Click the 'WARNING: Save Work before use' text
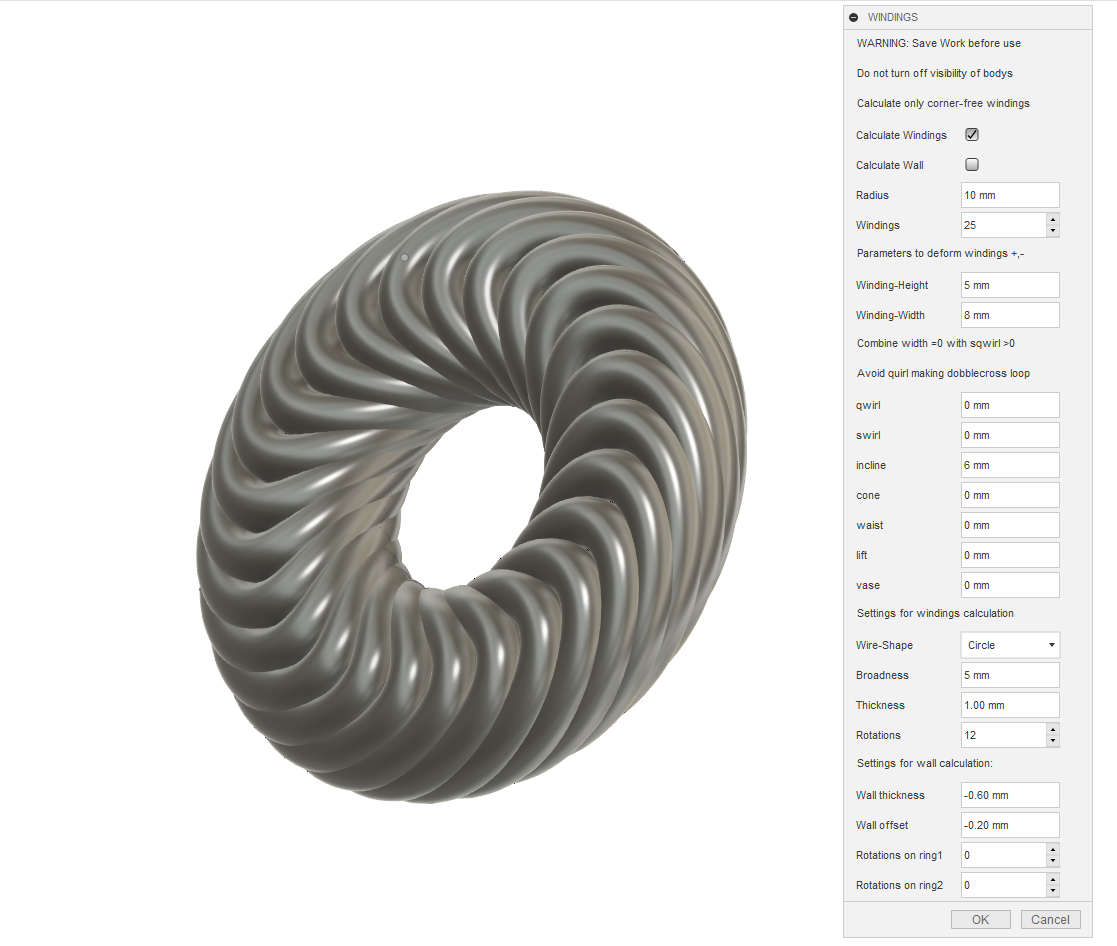Viewport: 1117px width, 946px height. 938,43
